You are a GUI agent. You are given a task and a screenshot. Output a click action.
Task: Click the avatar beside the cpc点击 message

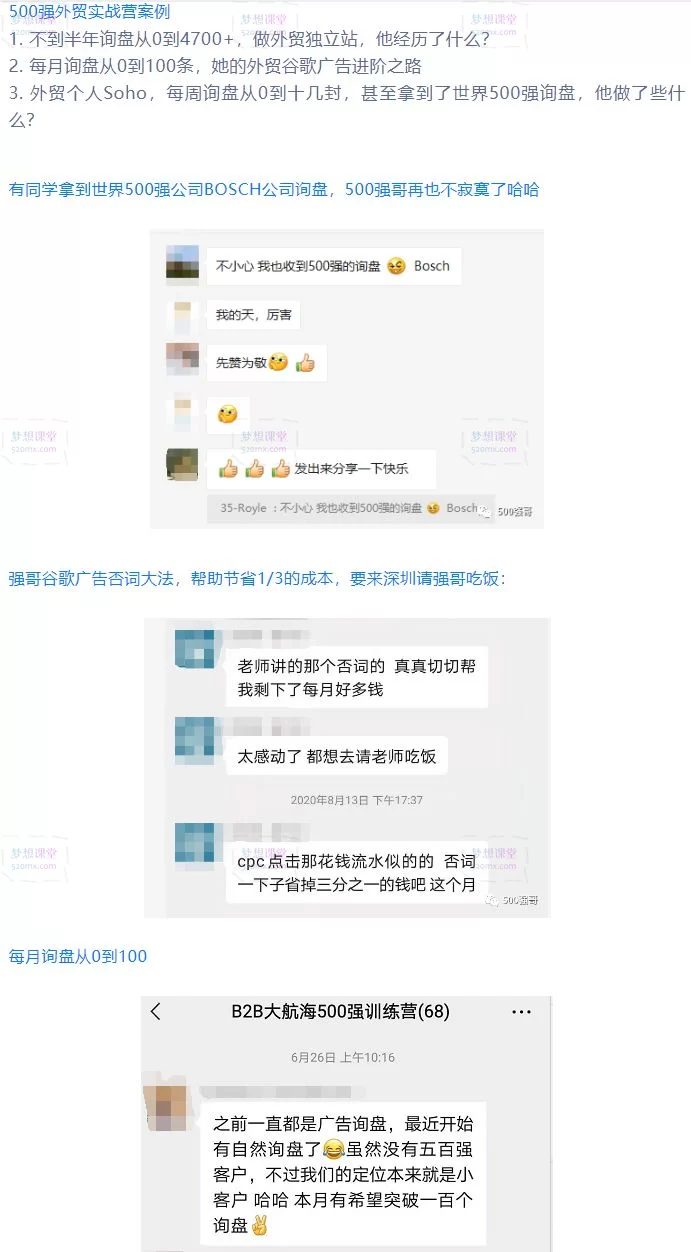pyautogui.click(x=195, y=842)
